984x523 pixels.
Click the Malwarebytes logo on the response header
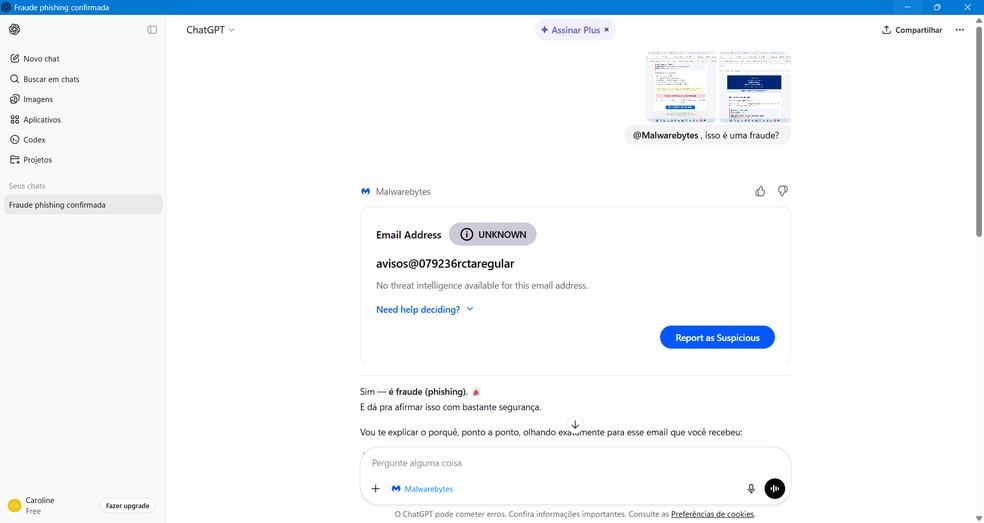[365, 191]
